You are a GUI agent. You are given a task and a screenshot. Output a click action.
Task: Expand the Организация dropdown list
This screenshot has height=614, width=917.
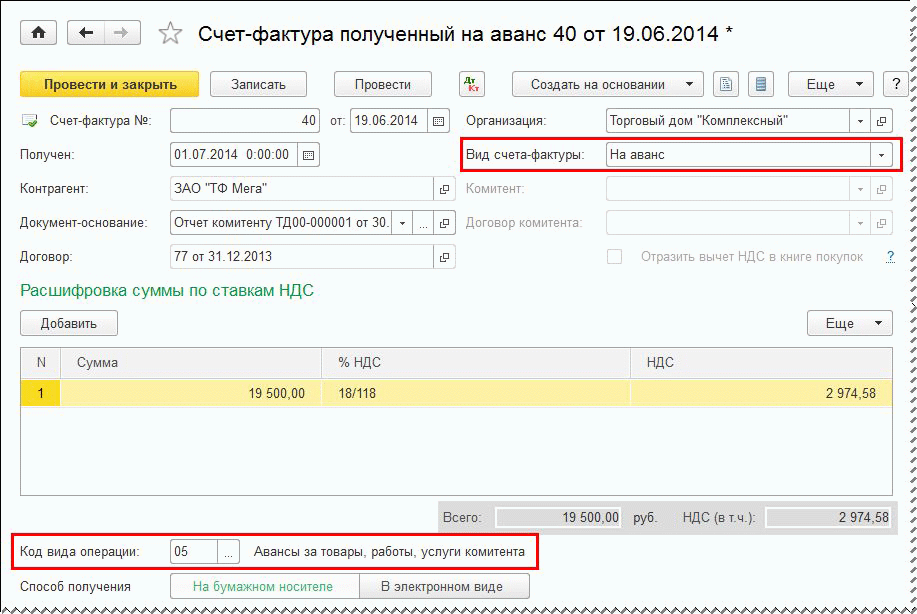(x=860, y=121)
